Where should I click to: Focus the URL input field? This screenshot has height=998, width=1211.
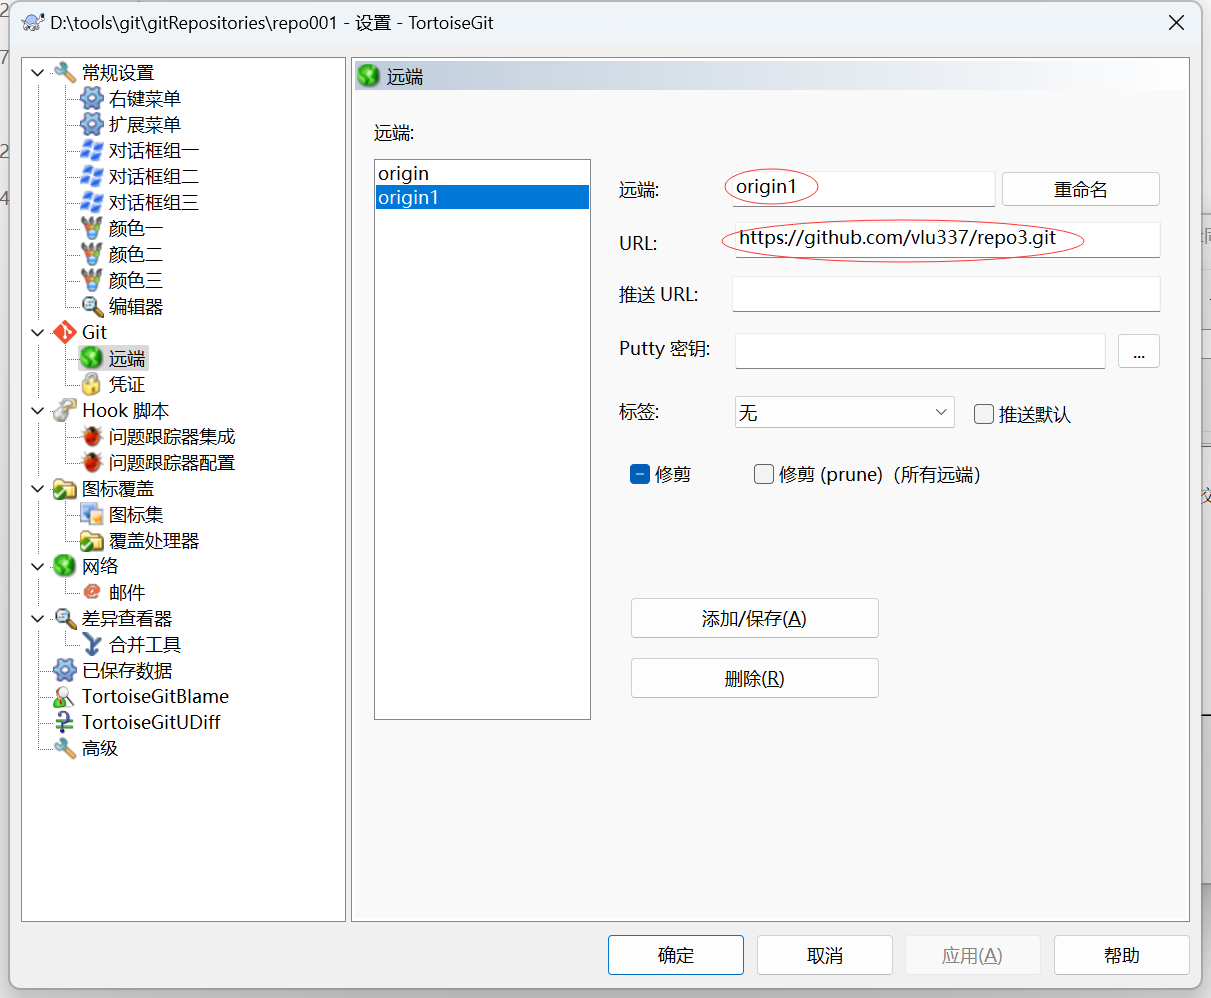coord(946,240)
